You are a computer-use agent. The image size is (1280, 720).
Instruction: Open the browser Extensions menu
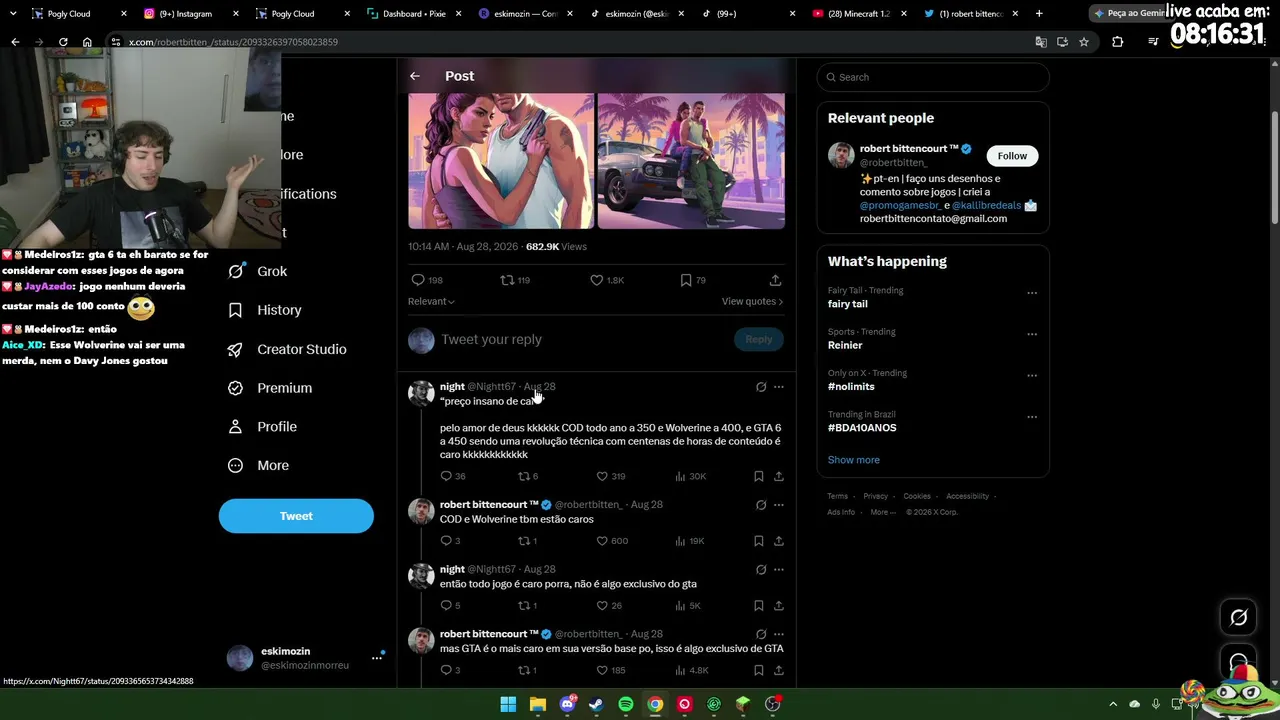tap(1117, 42)
